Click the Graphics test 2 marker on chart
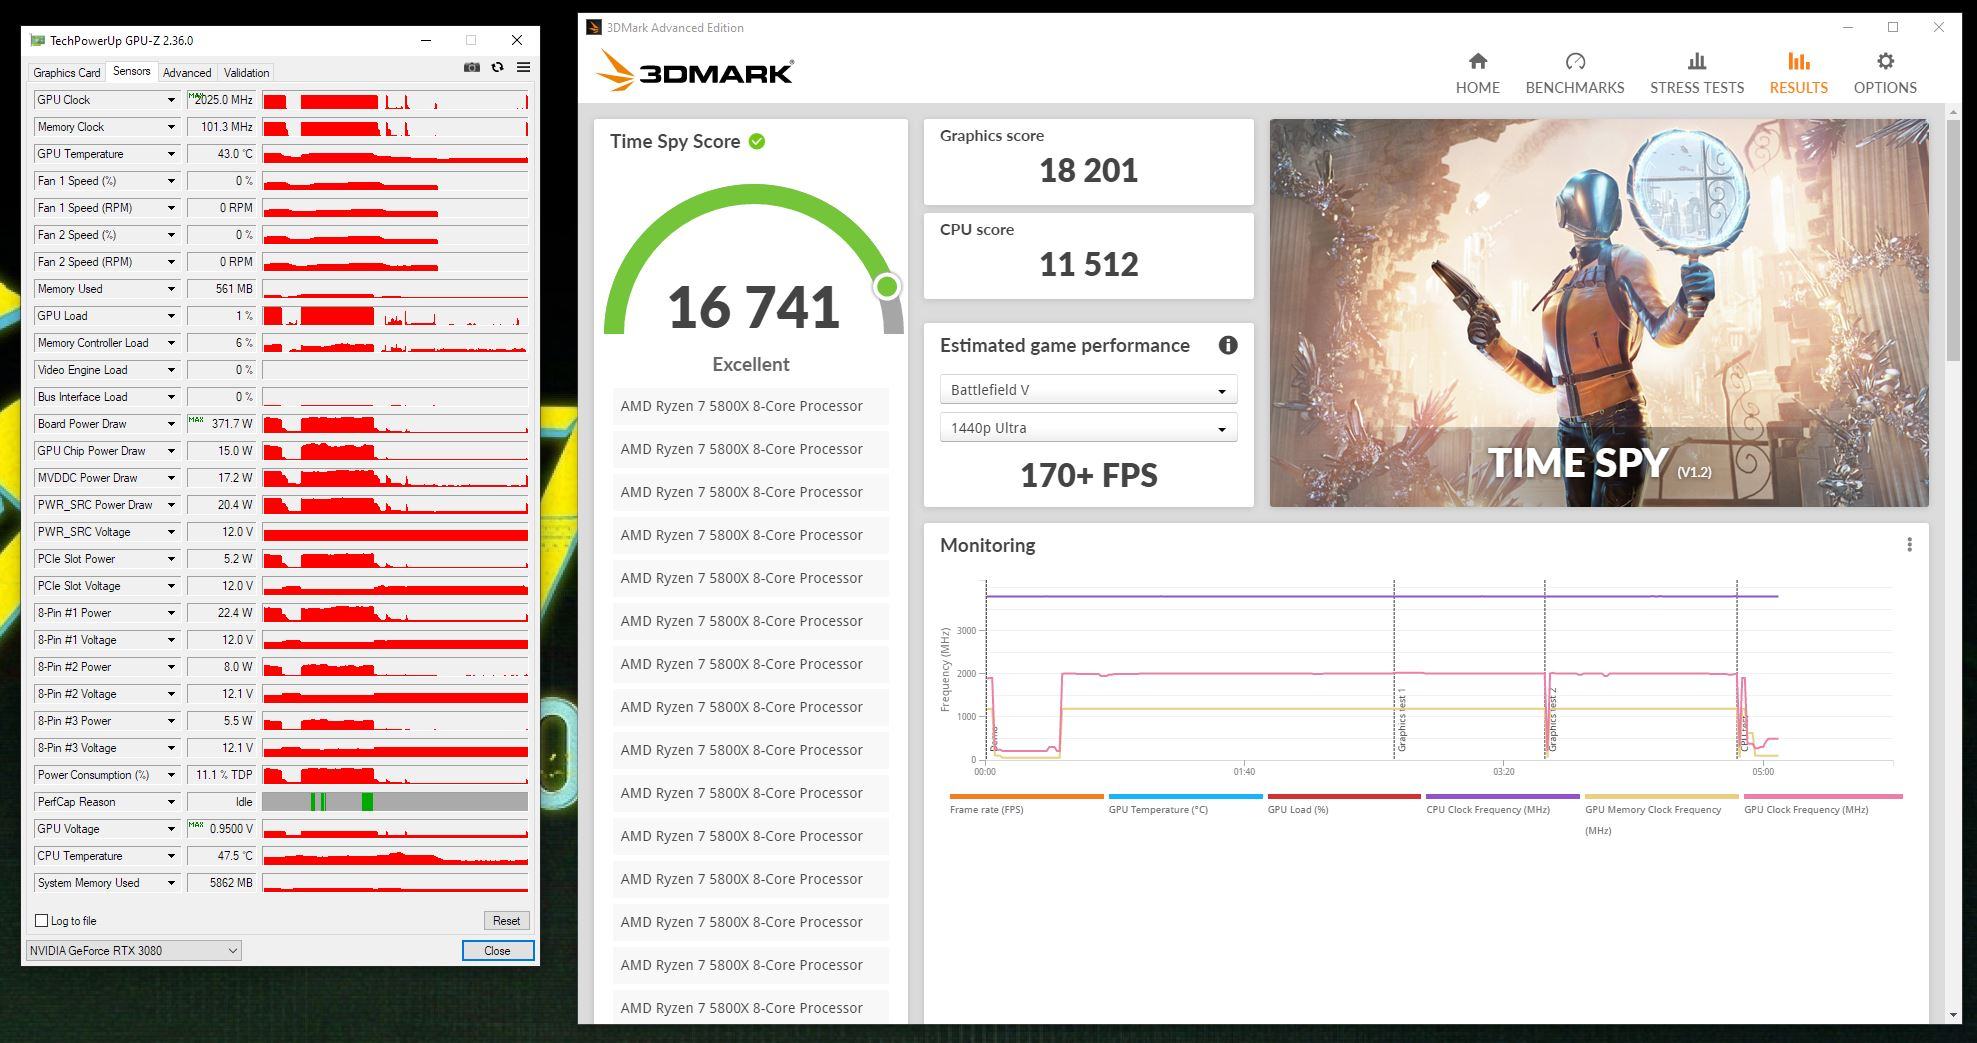Image resolution: width=1977 pixels, height=1043 pixels. pyautogui.click(x=1552, y=720)
